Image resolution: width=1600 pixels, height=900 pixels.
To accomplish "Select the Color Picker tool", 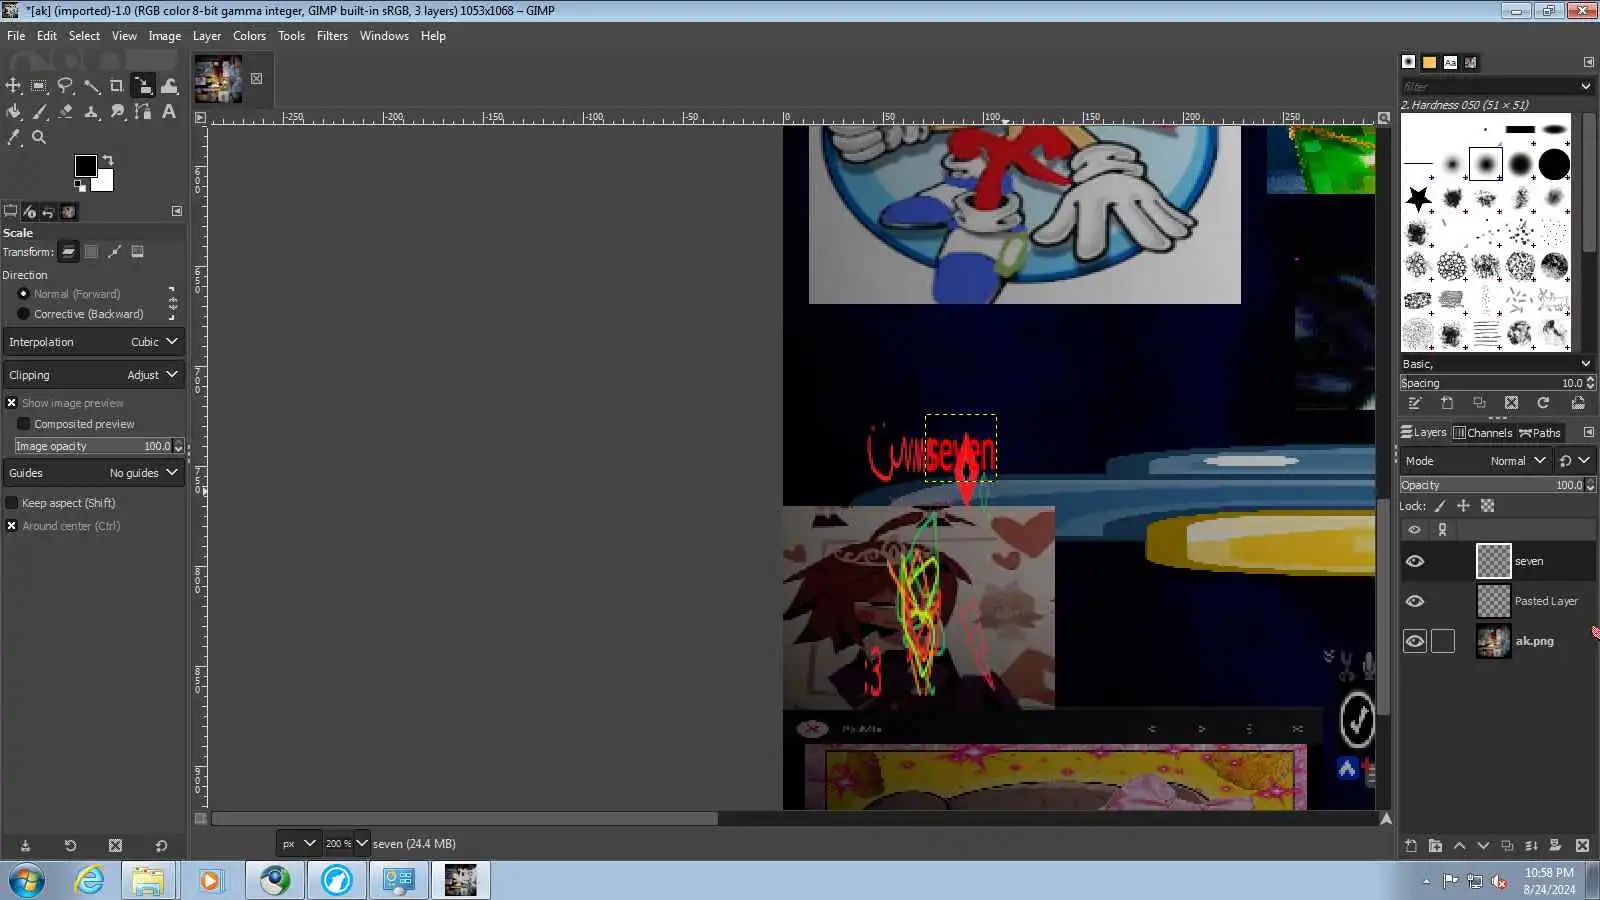I will point(13,138).
